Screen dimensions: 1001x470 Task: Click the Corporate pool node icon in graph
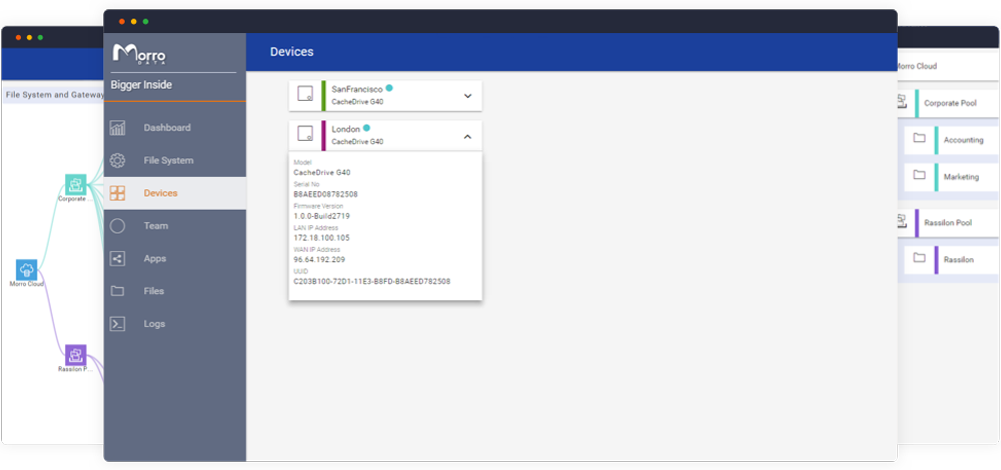[x=75, y=185]
